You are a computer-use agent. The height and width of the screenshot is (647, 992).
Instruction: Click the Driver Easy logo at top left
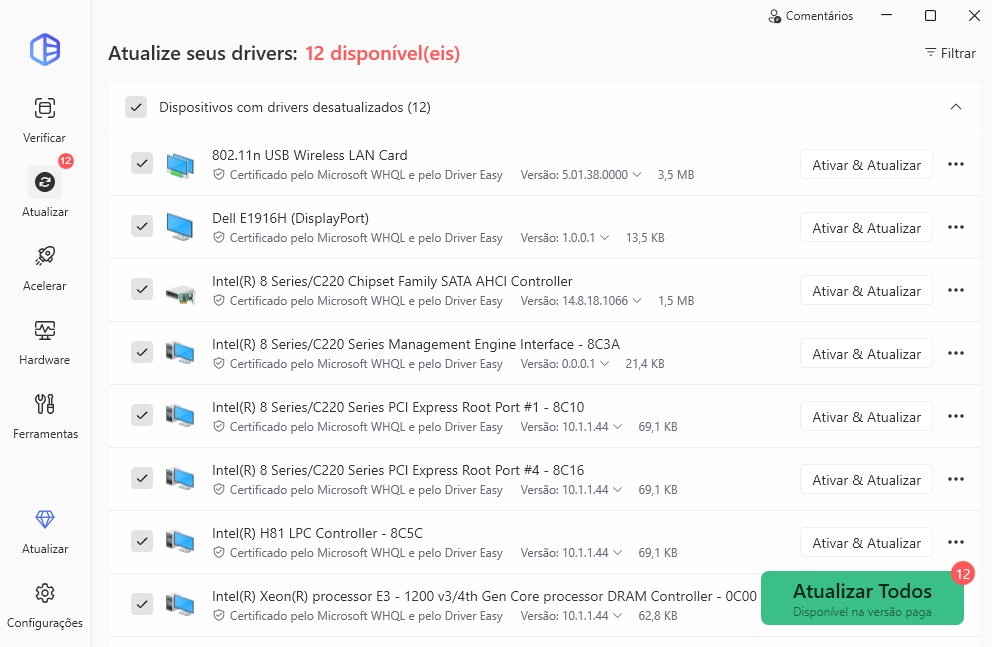click(44, 50)
